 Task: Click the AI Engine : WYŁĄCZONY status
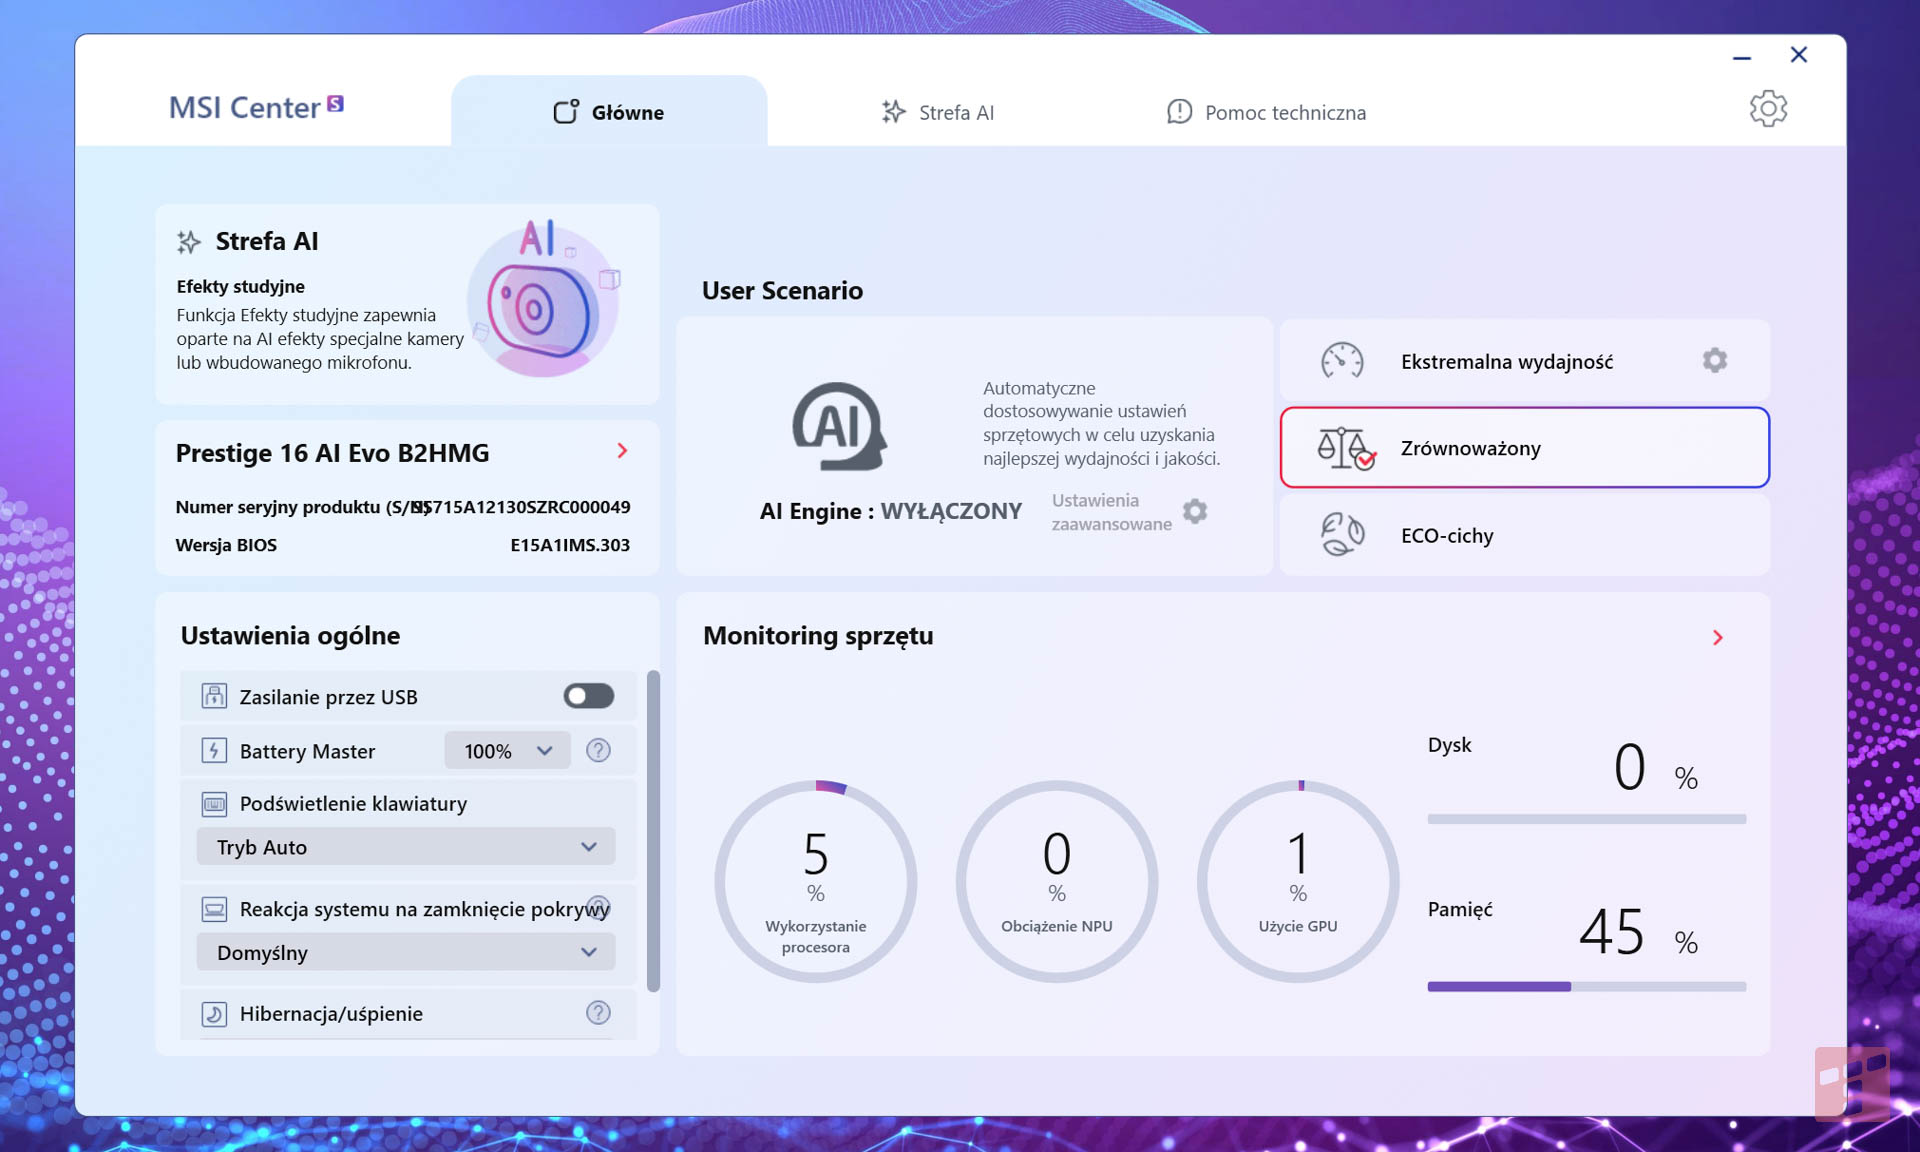891,511
